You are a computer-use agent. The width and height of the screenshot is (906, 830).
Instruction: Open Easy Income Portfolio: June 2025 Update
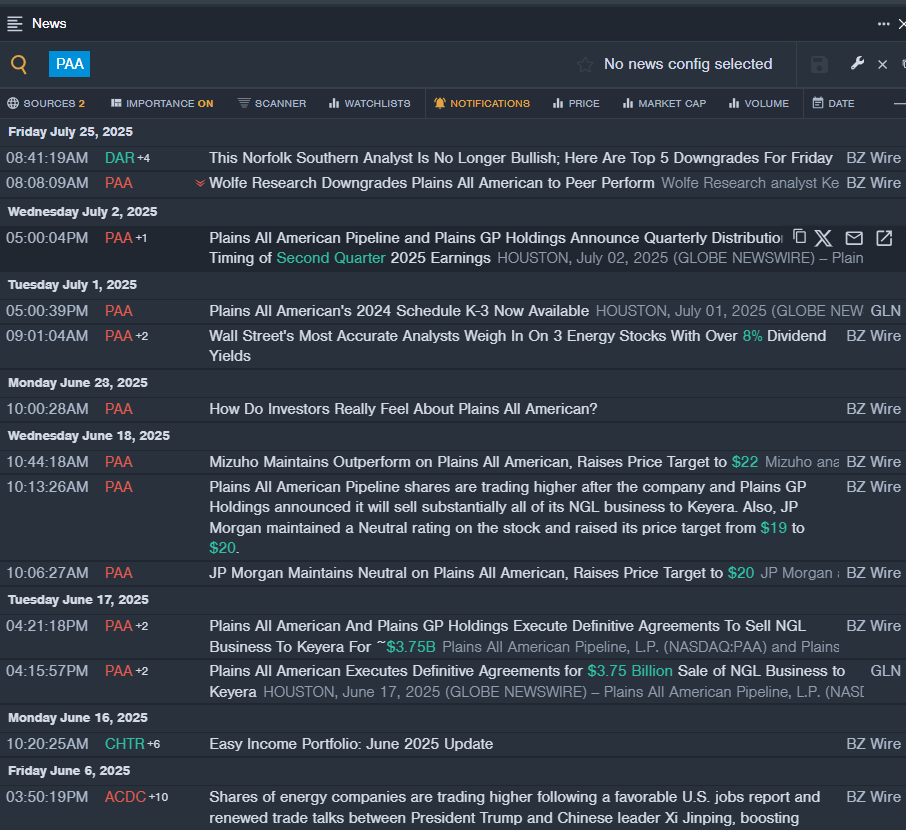point(351,744)
